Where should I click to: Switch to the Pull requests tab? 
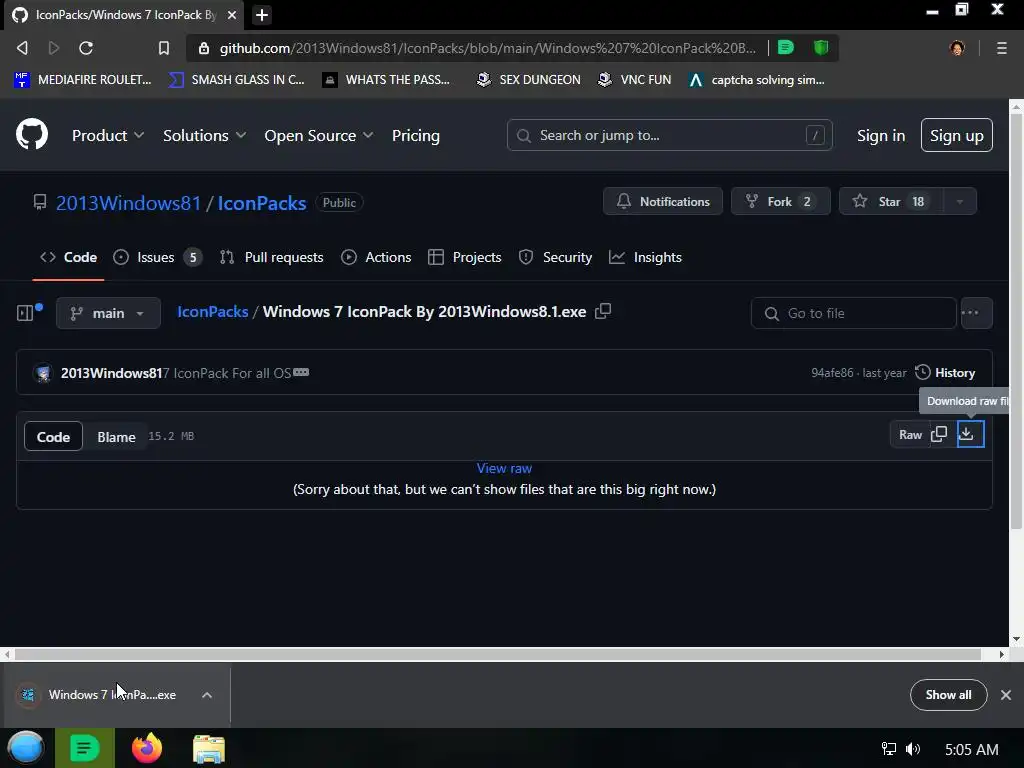click(x=272, y=257)
